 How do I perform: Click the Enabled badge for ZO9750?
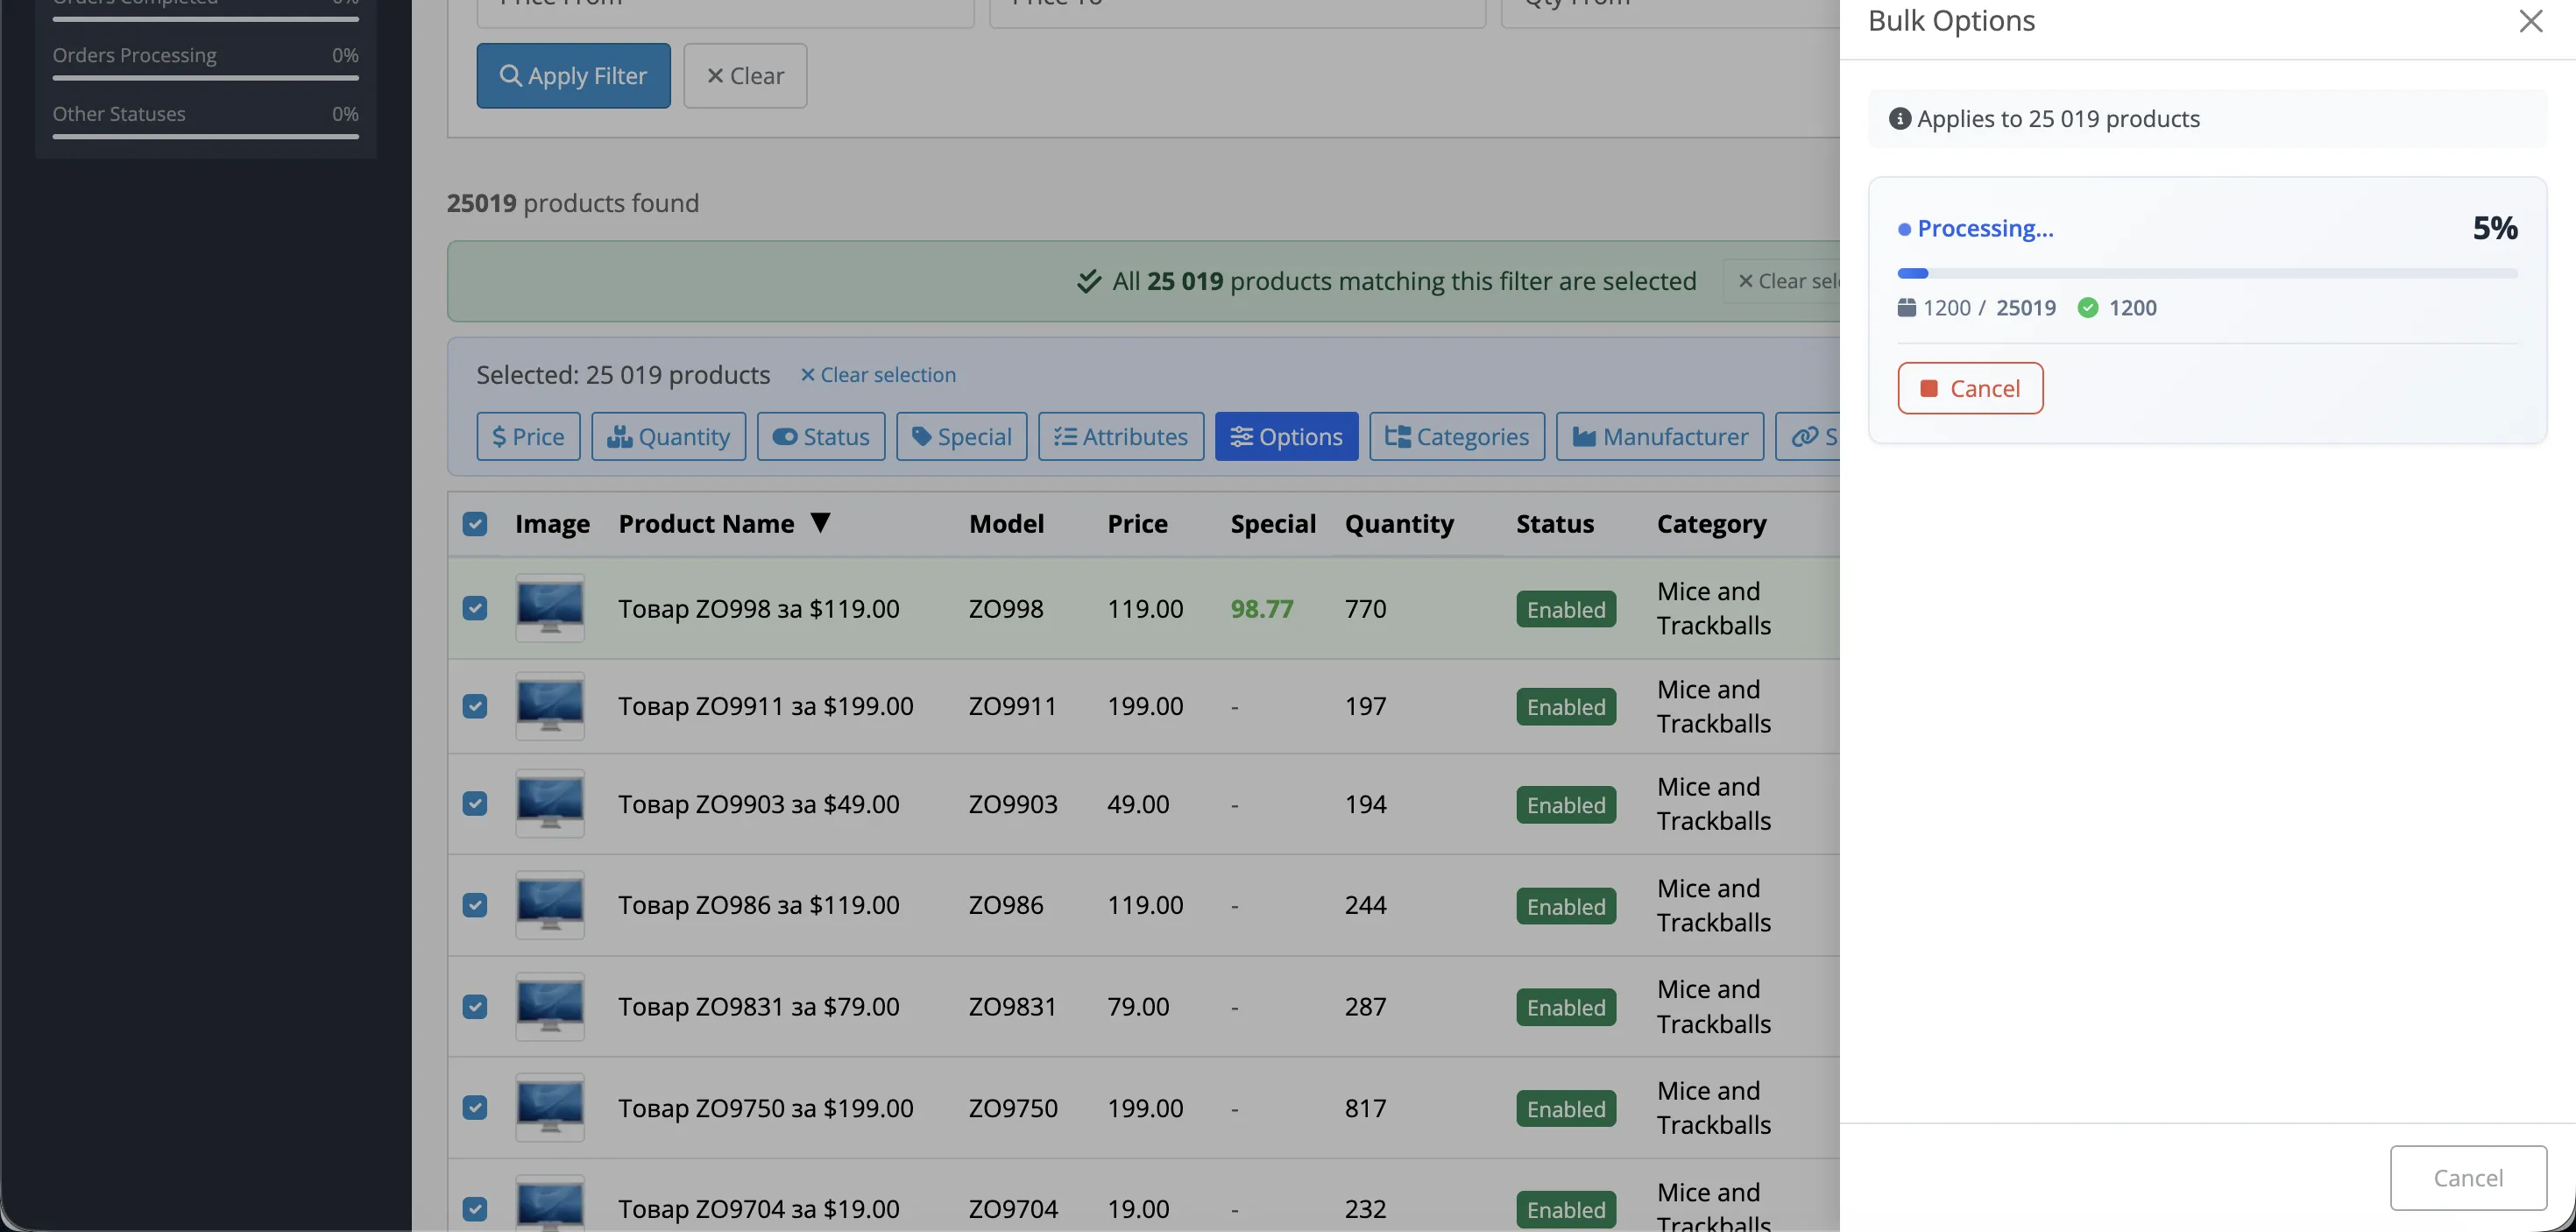pos(1566,1109)
